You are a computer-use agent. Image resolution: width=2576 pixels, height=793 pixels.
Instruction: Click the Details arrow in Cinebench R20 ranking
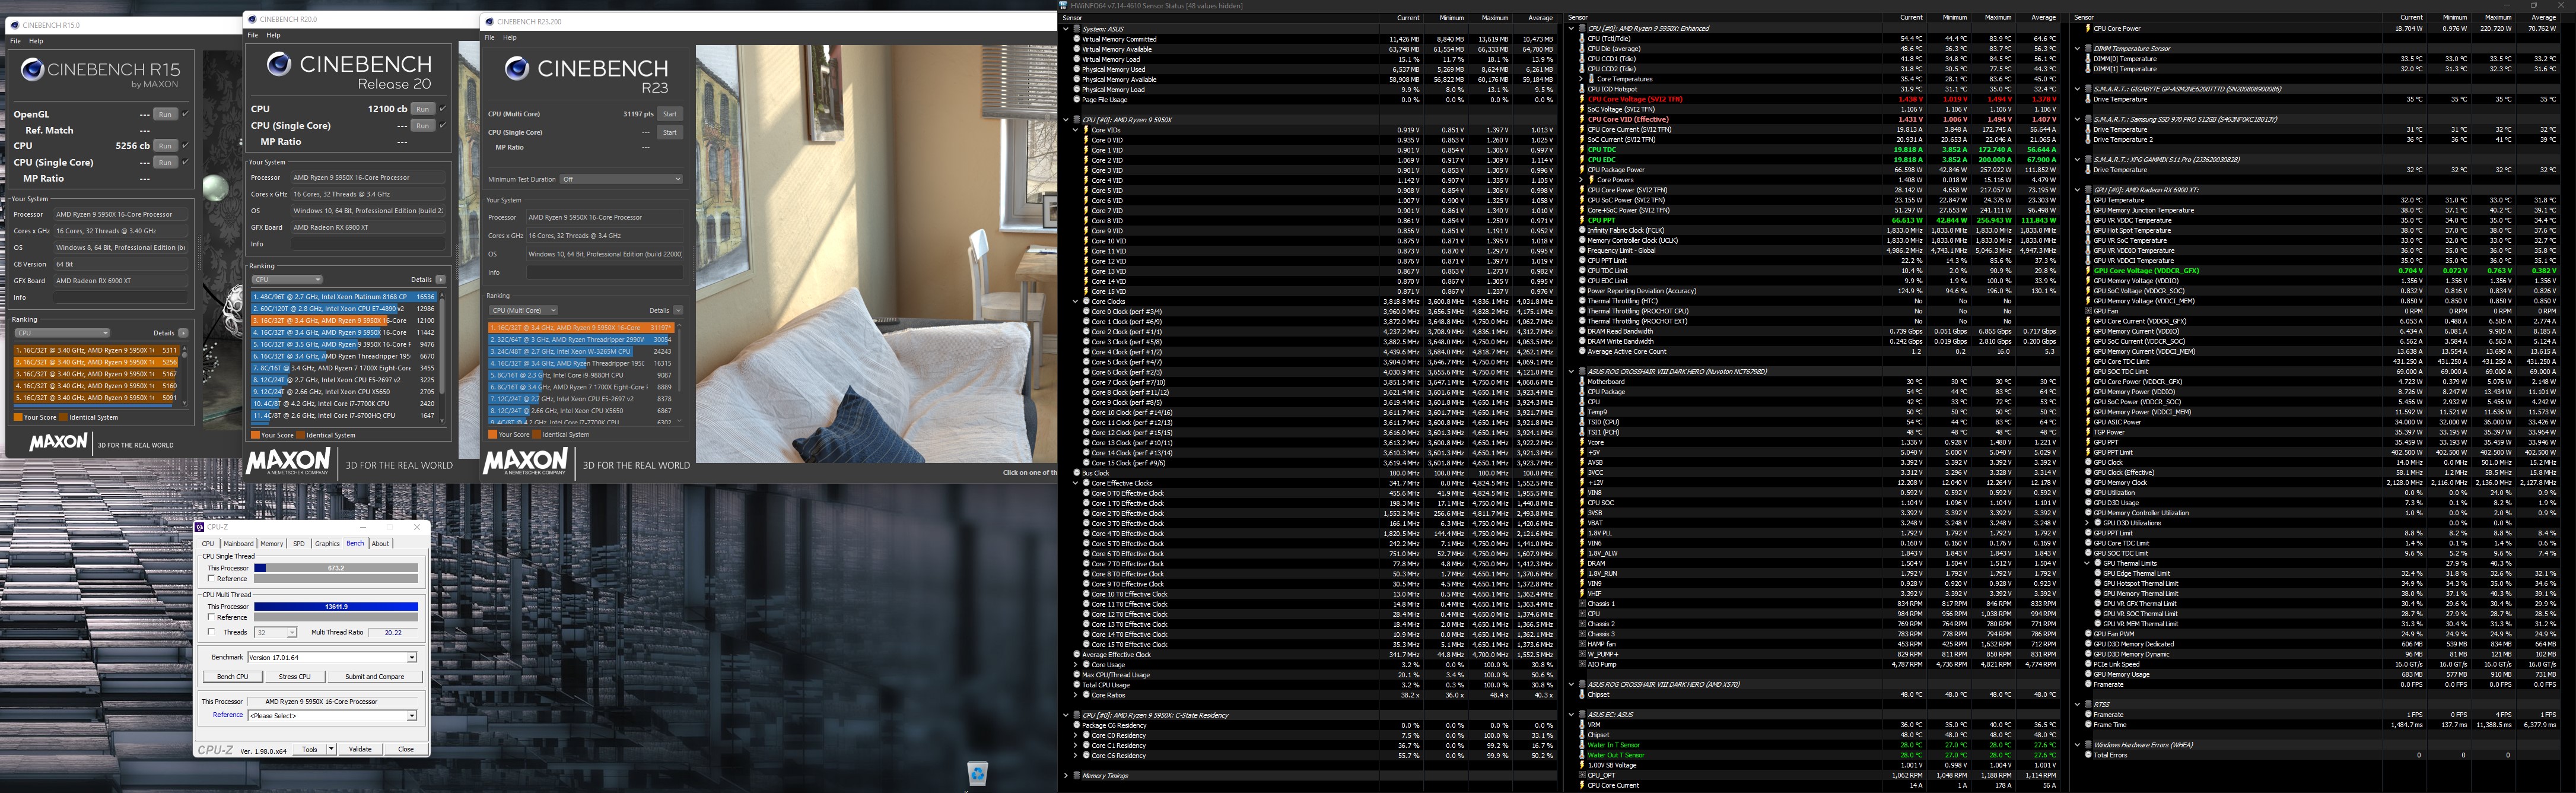click(x=440, y=280)
